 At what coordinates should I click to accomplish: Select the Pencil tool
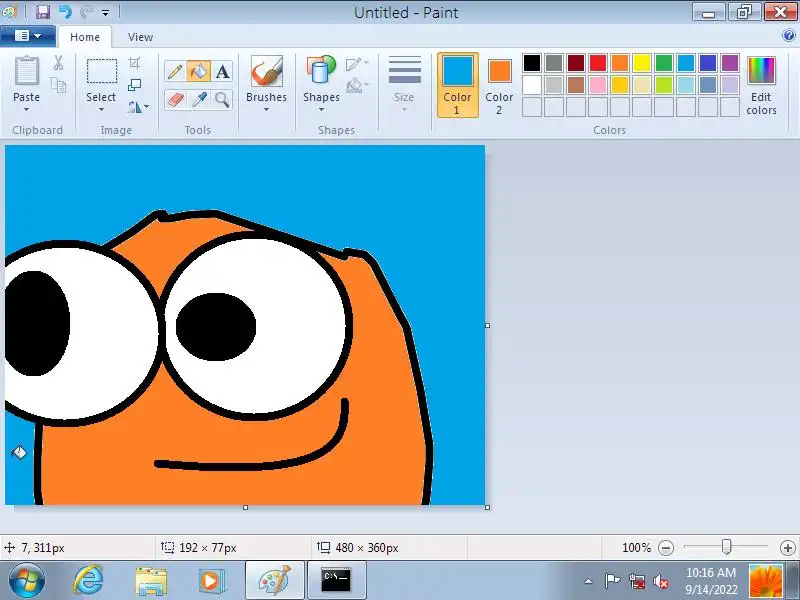174,72
